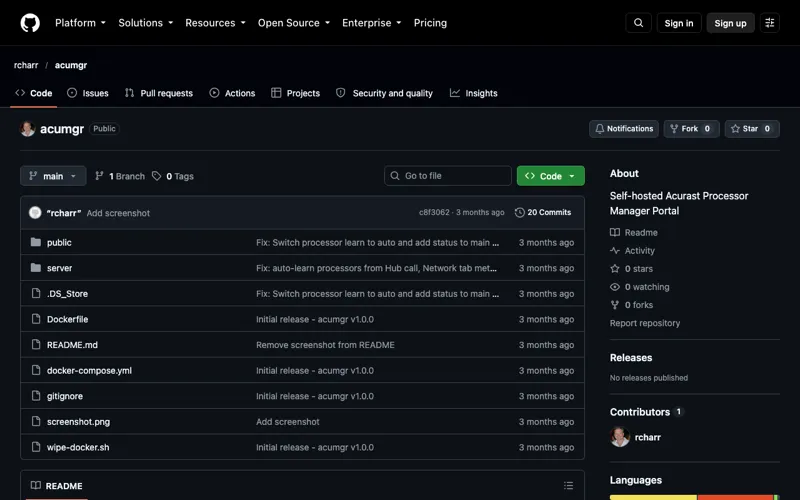Open the appearance settings icon beside Sign up
Screen dimensions: 800x500
[x=770, y=23]
